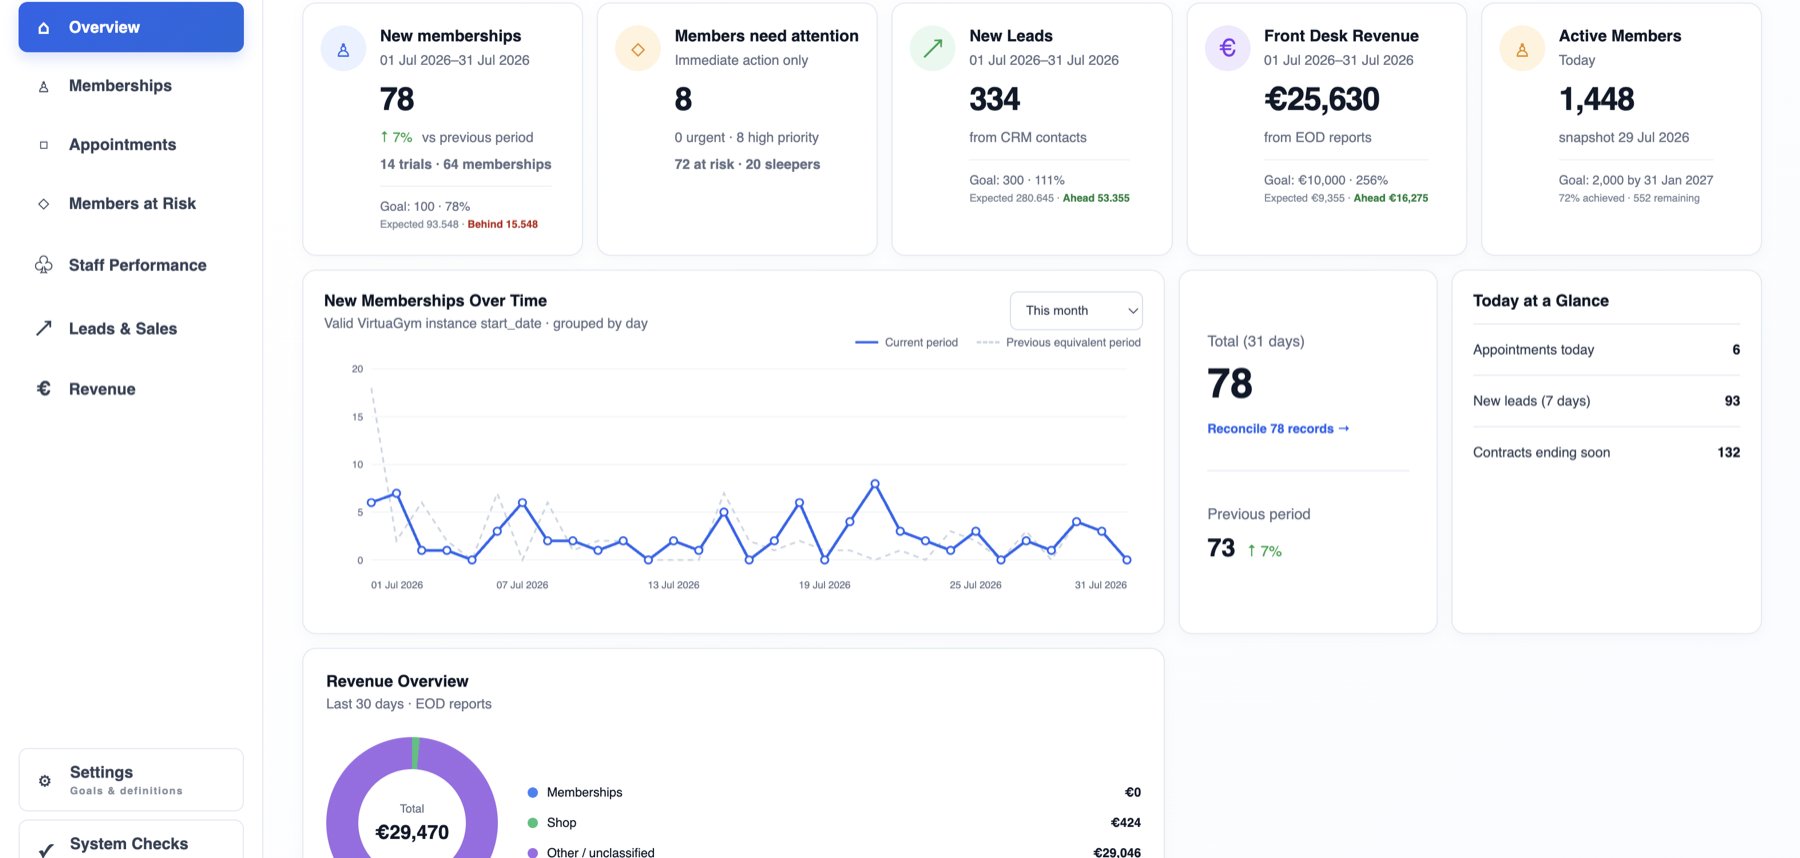Click the Ahead 53.355 status text
The image size is (1800, 858).
pos(1096,199)
